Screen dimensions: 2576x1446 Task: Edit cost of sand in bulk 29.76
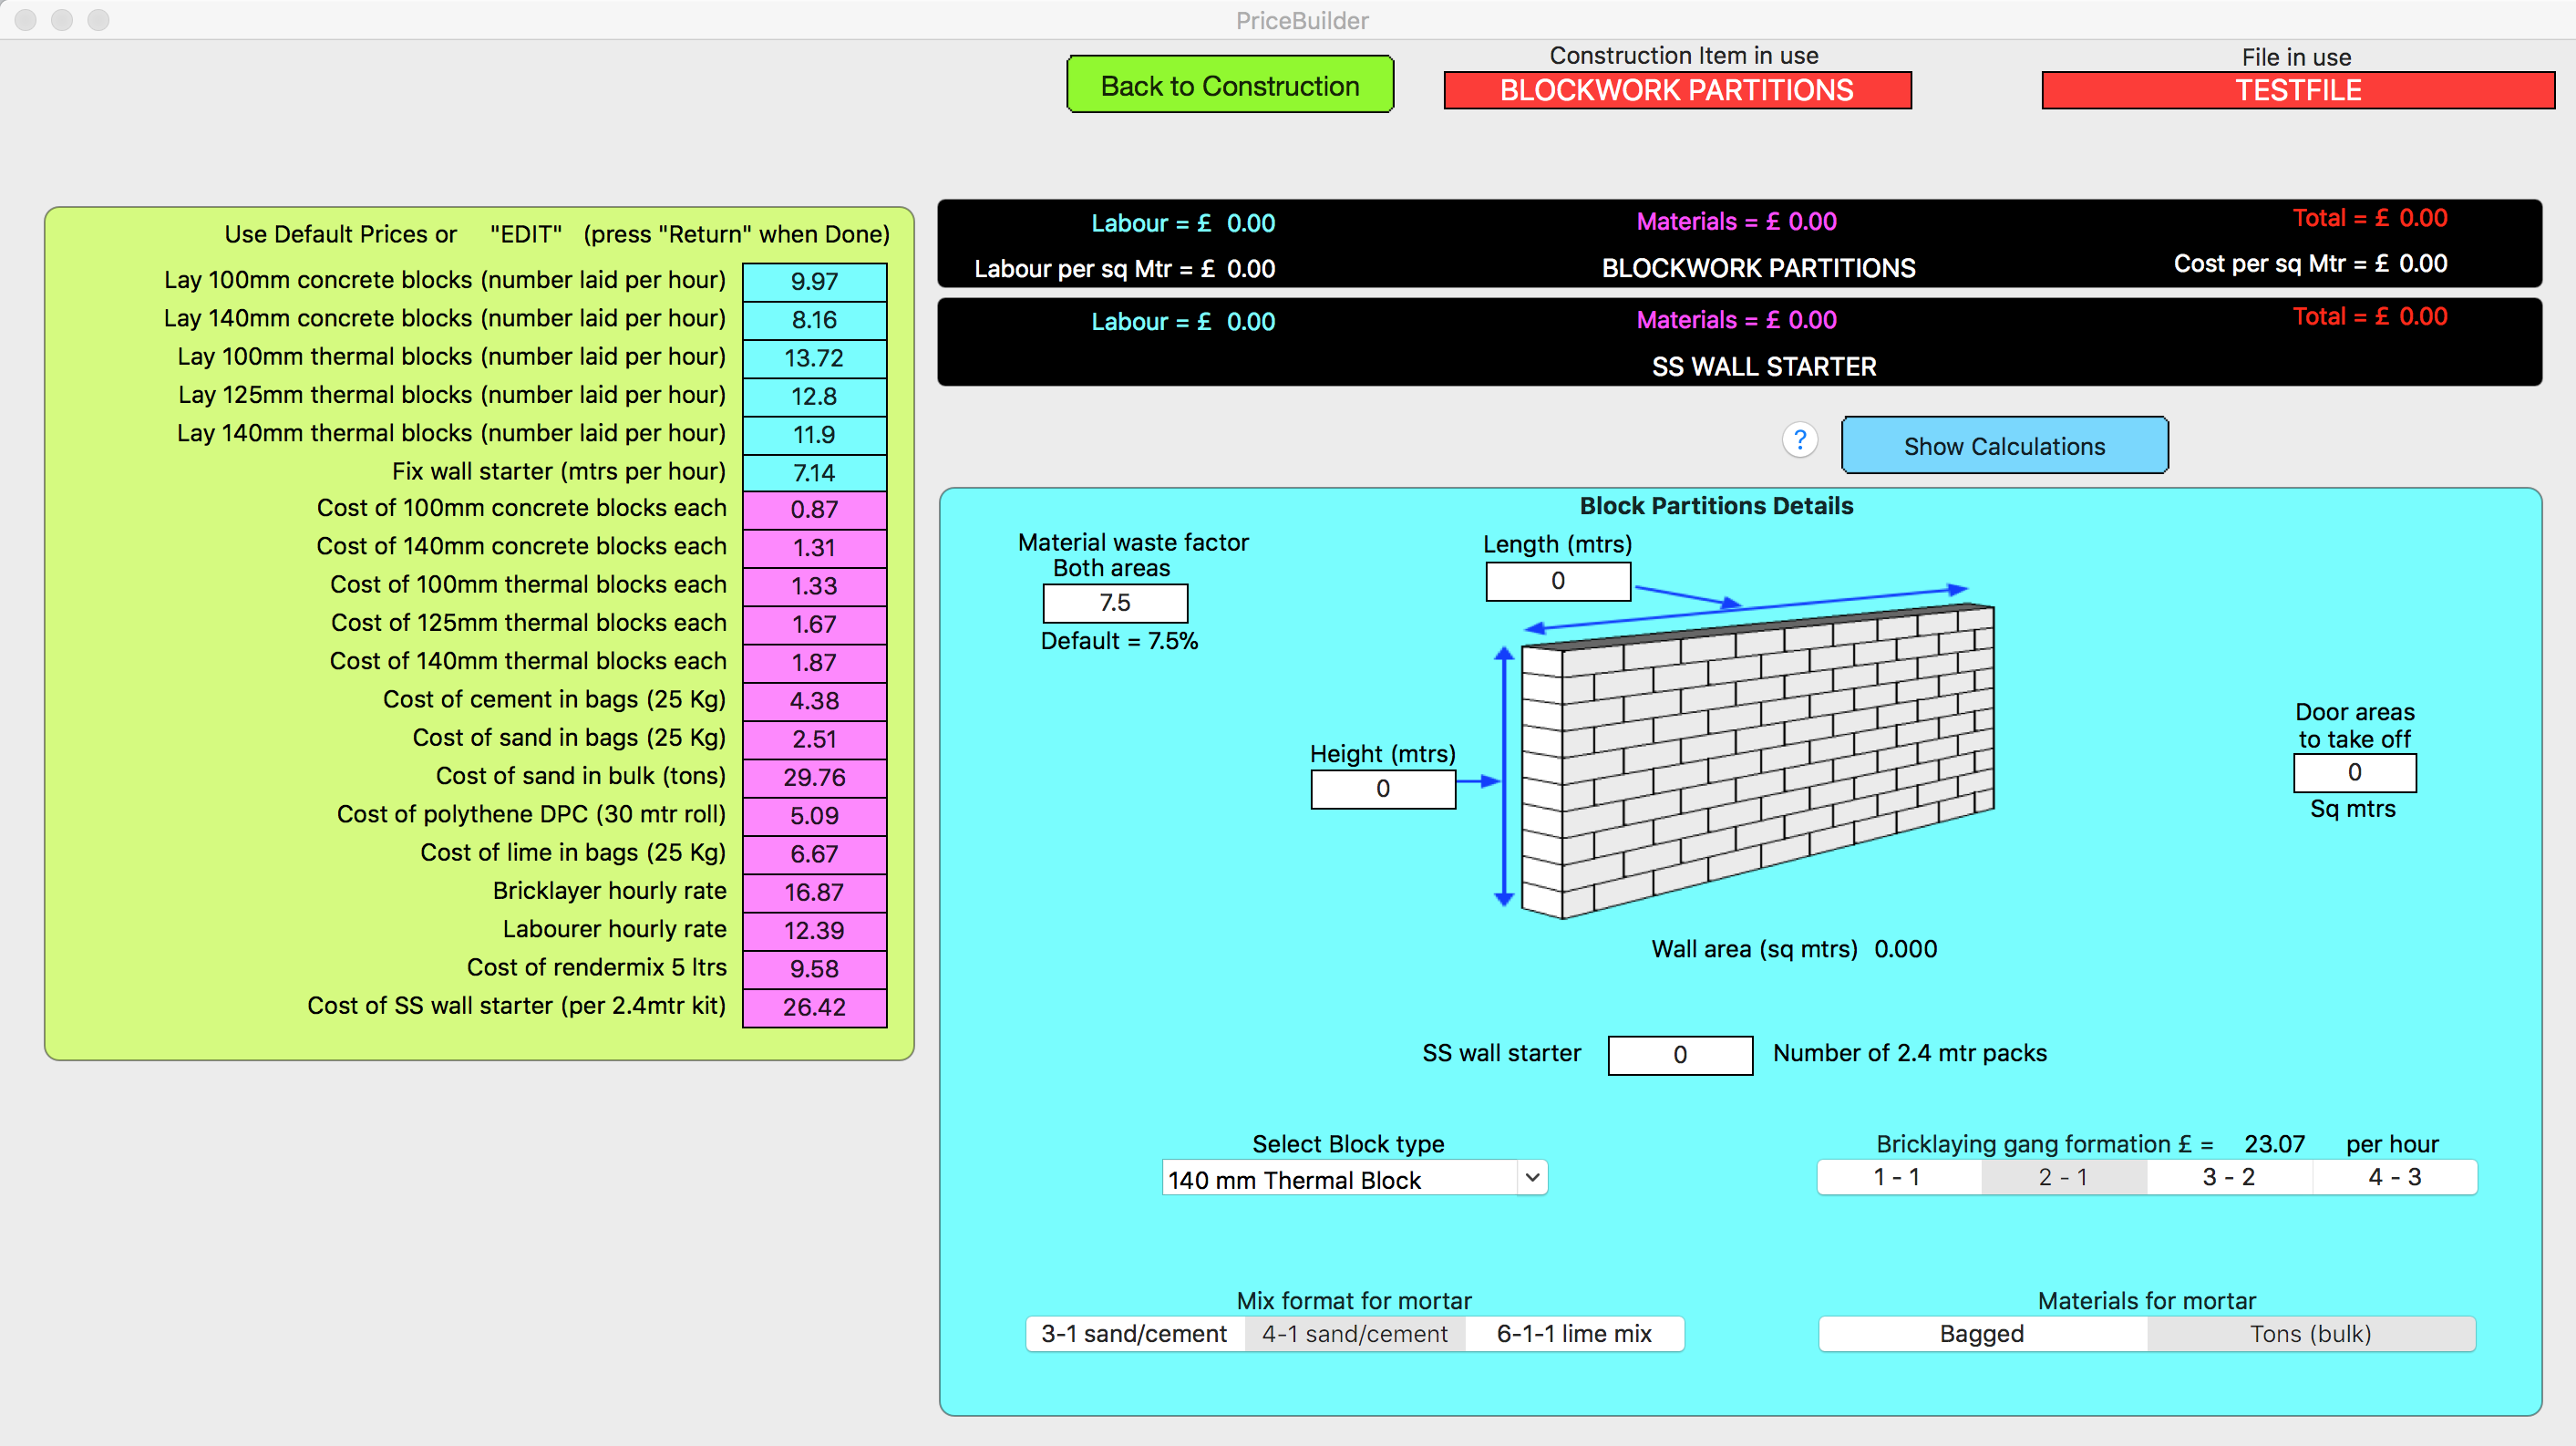tap(814, 778)
